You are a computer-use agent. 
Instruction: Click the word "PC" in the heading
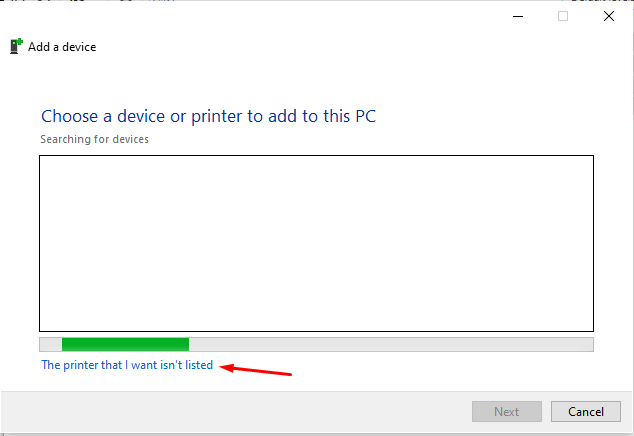click(366, 116)
